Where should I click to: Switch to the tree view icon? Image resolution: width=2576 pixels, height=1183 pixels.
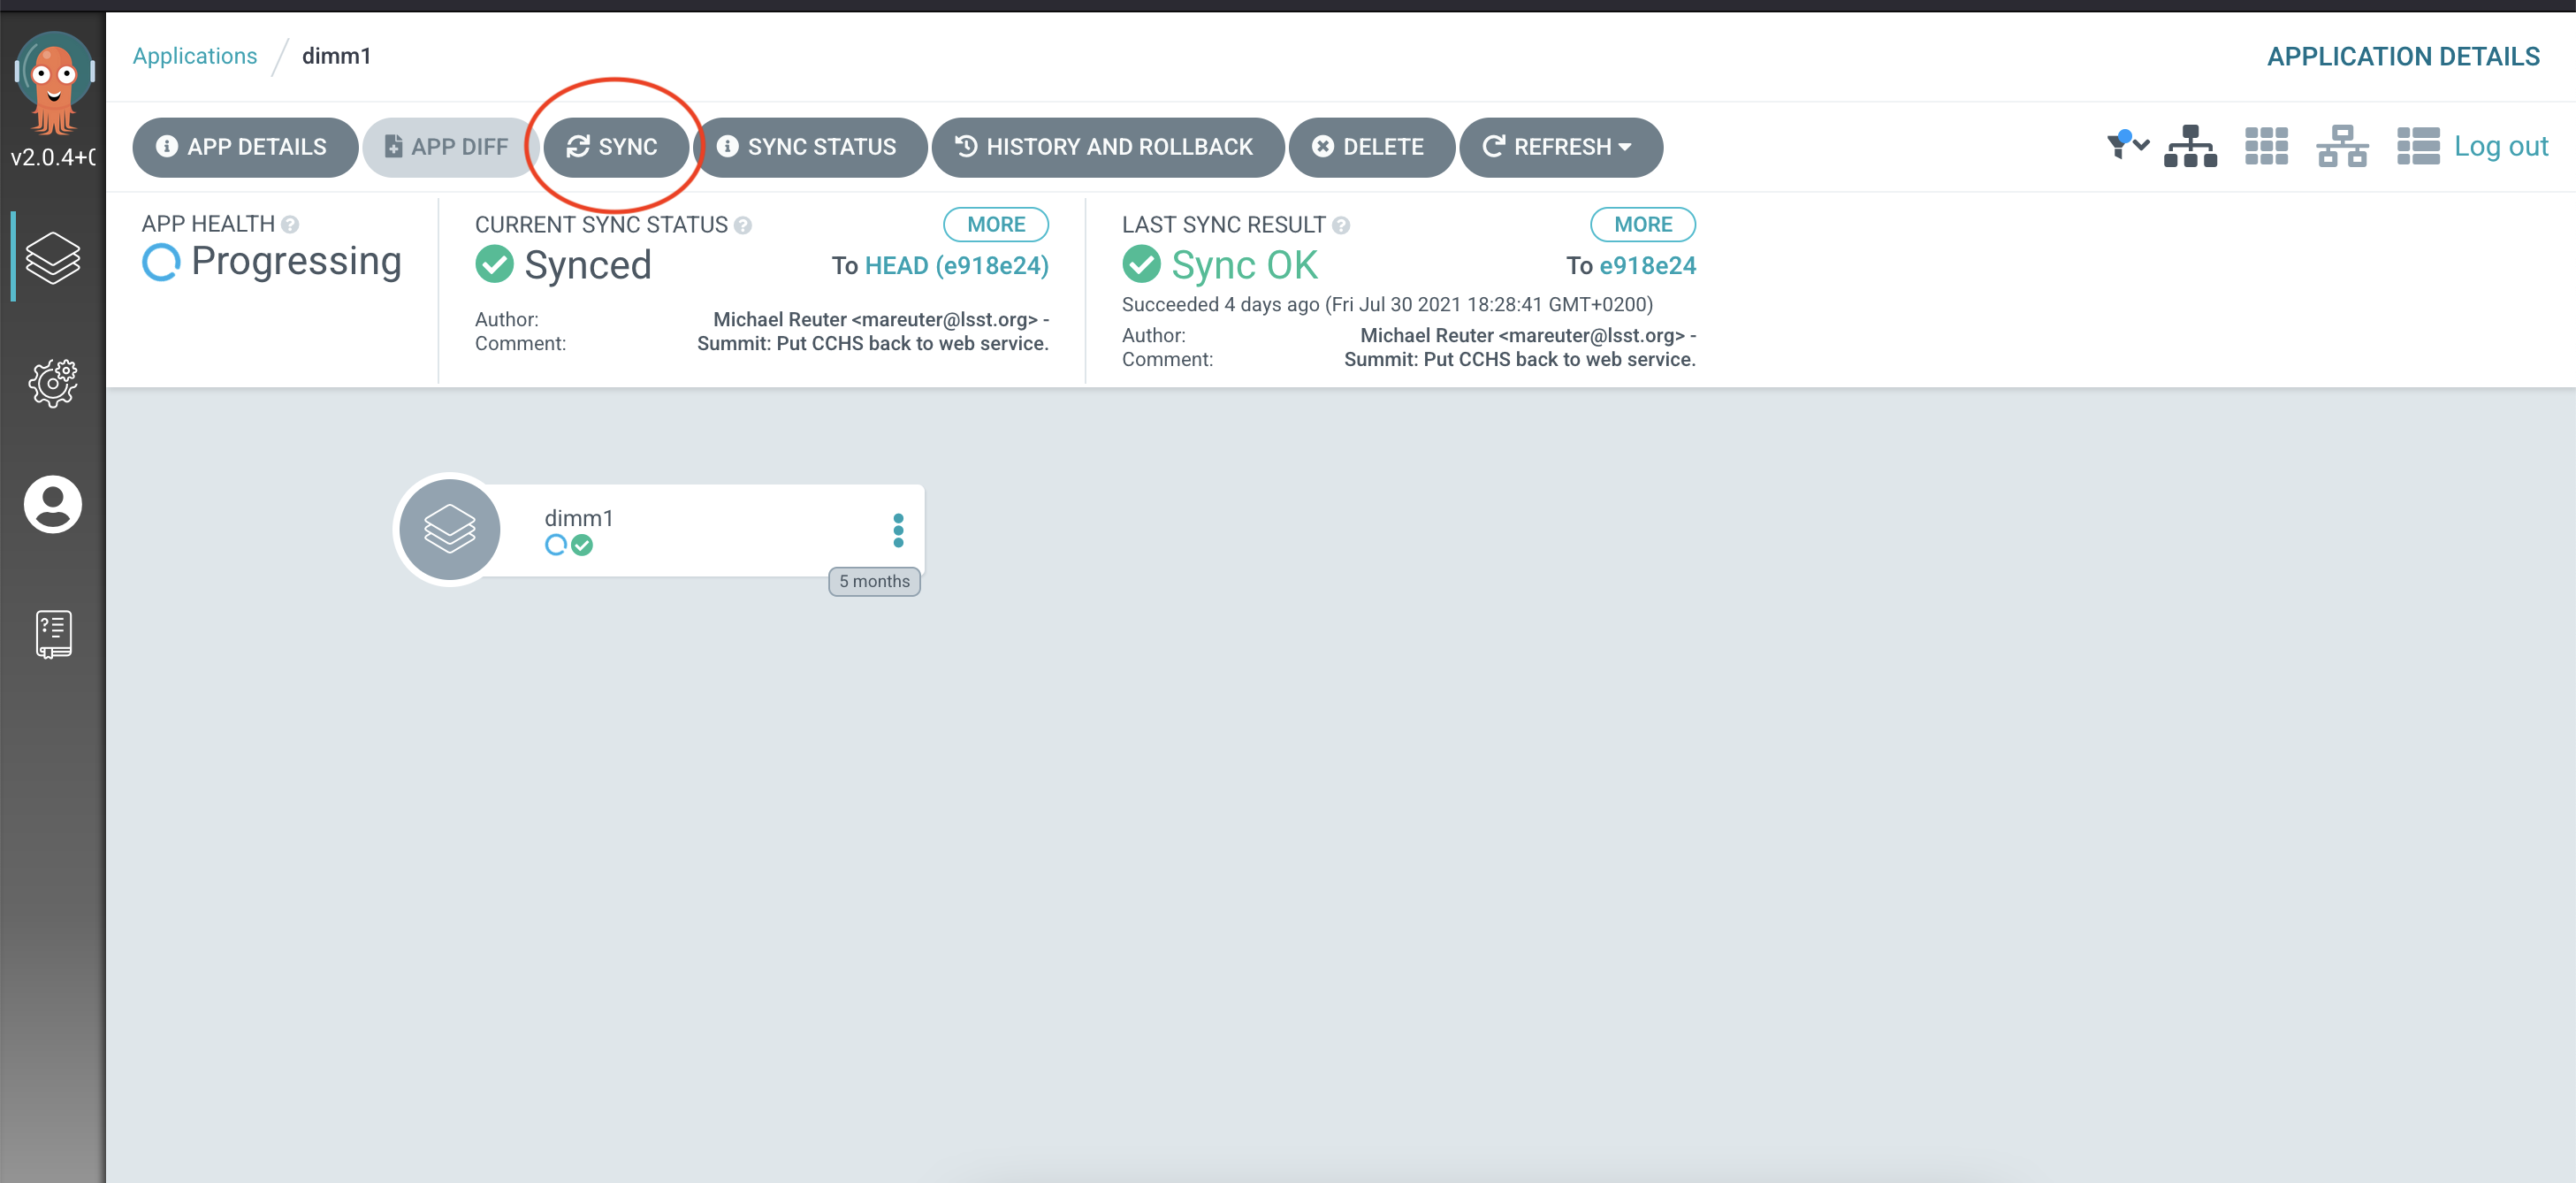[2189, 146]
